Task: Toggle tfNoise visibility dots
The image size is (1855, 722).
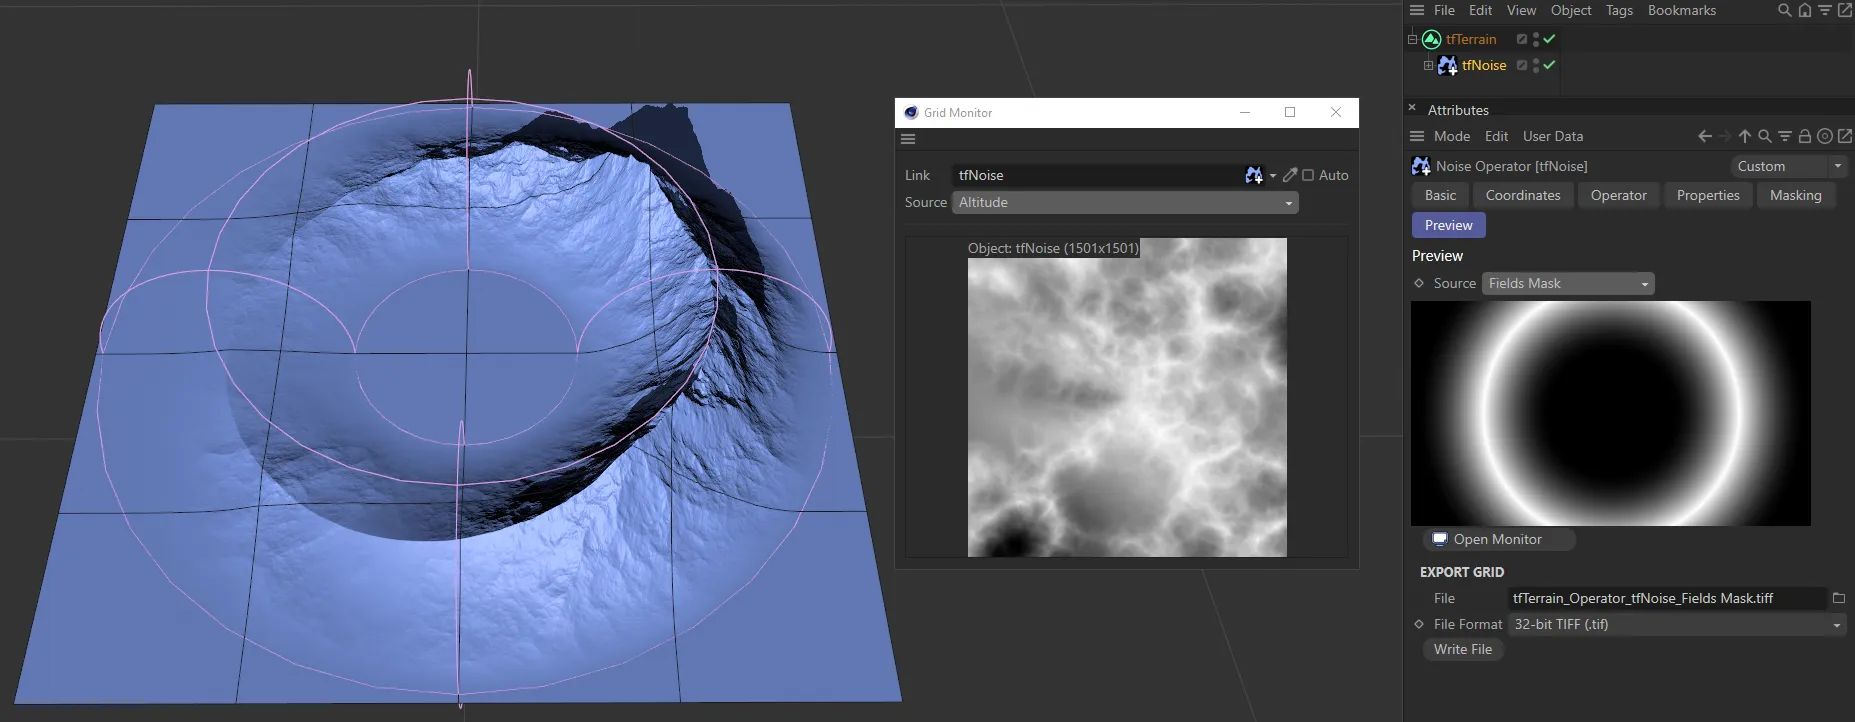Action: tap(1536, 65)
